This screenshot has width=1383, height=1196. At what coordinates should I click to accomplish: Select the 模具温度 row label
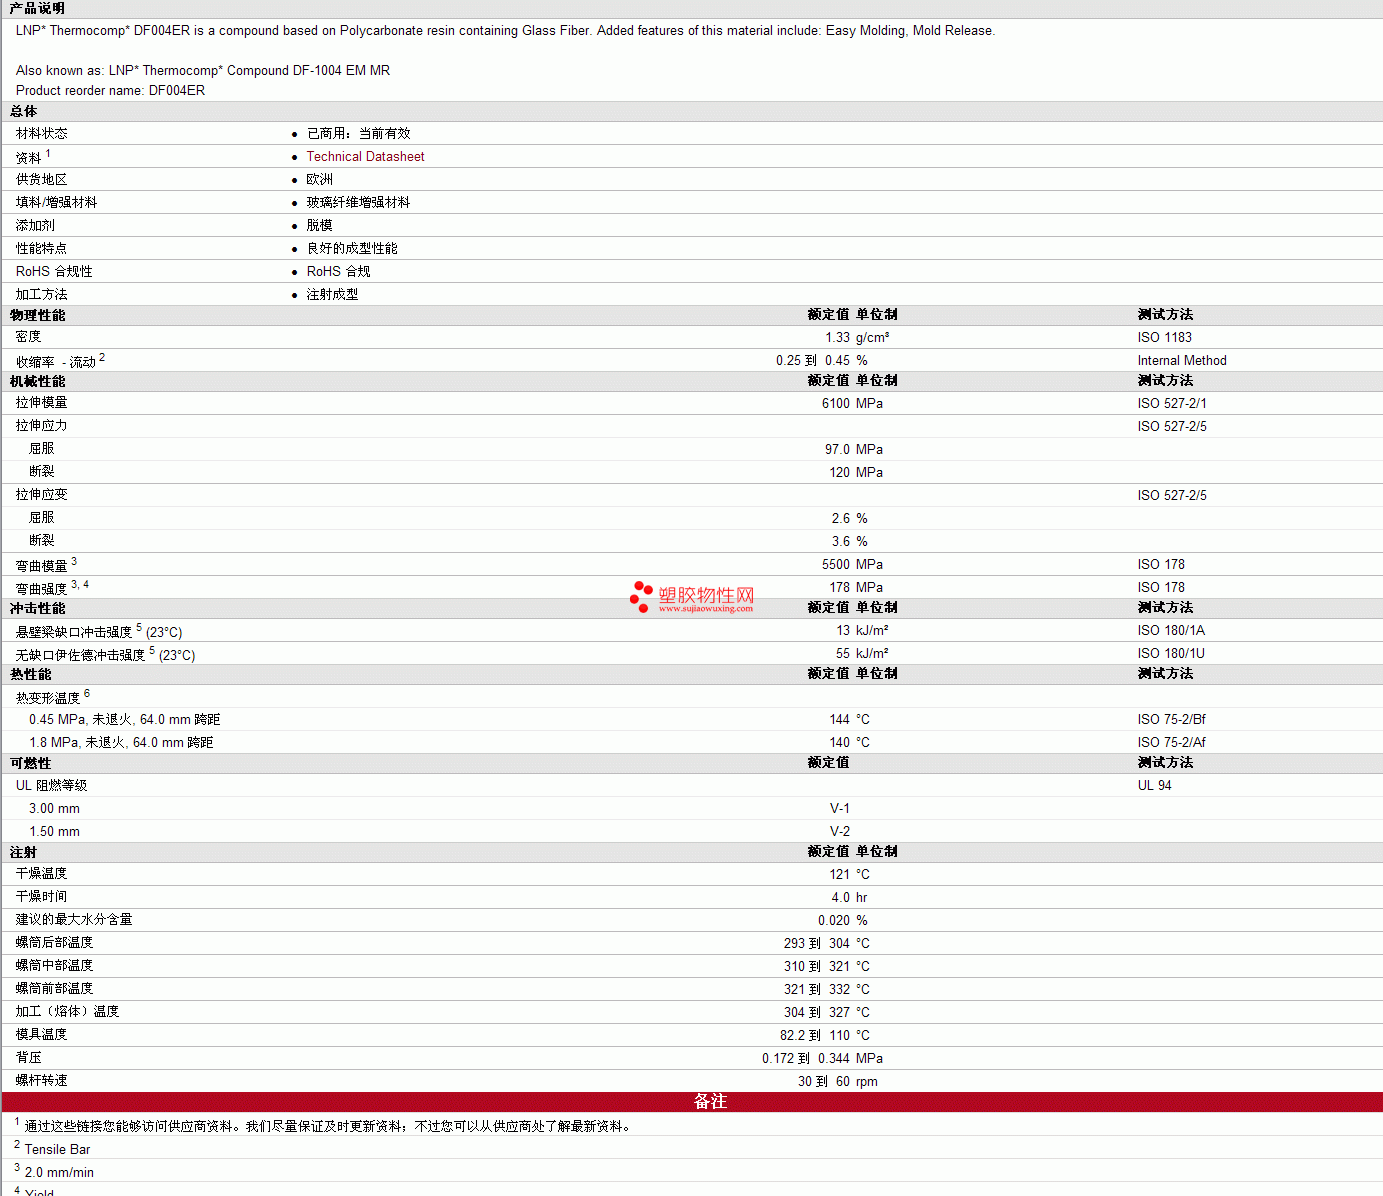tap(42, 1035)
